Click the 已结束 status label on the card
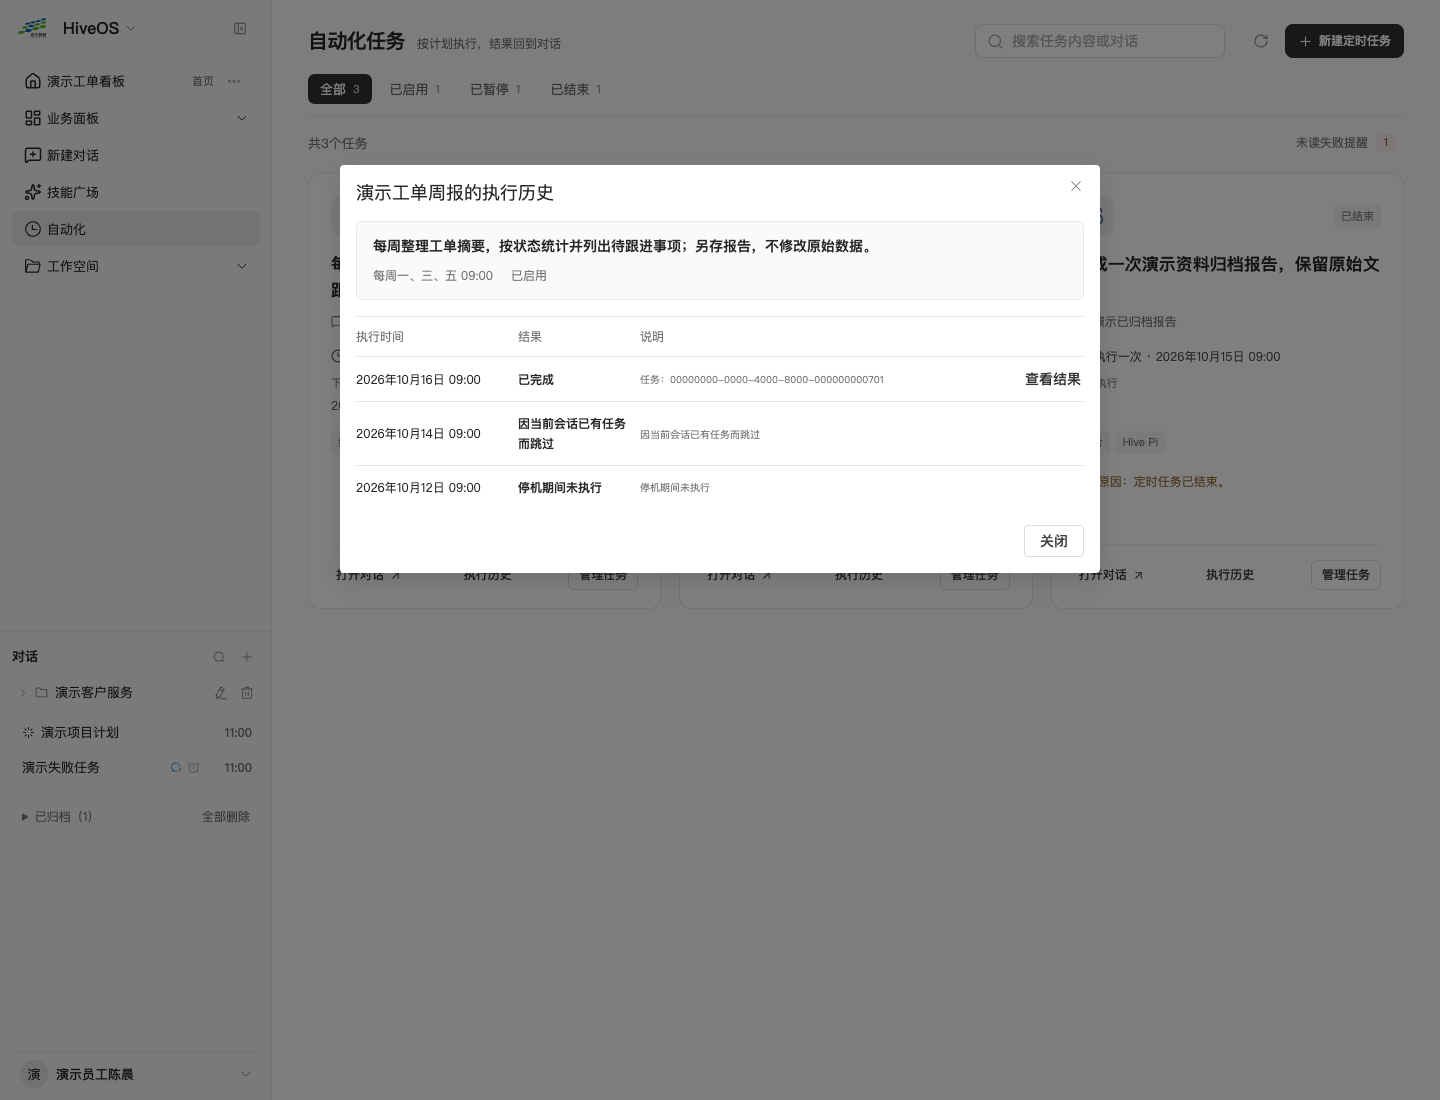Screen dimensions: 1440x1100 coord(1358,216)
